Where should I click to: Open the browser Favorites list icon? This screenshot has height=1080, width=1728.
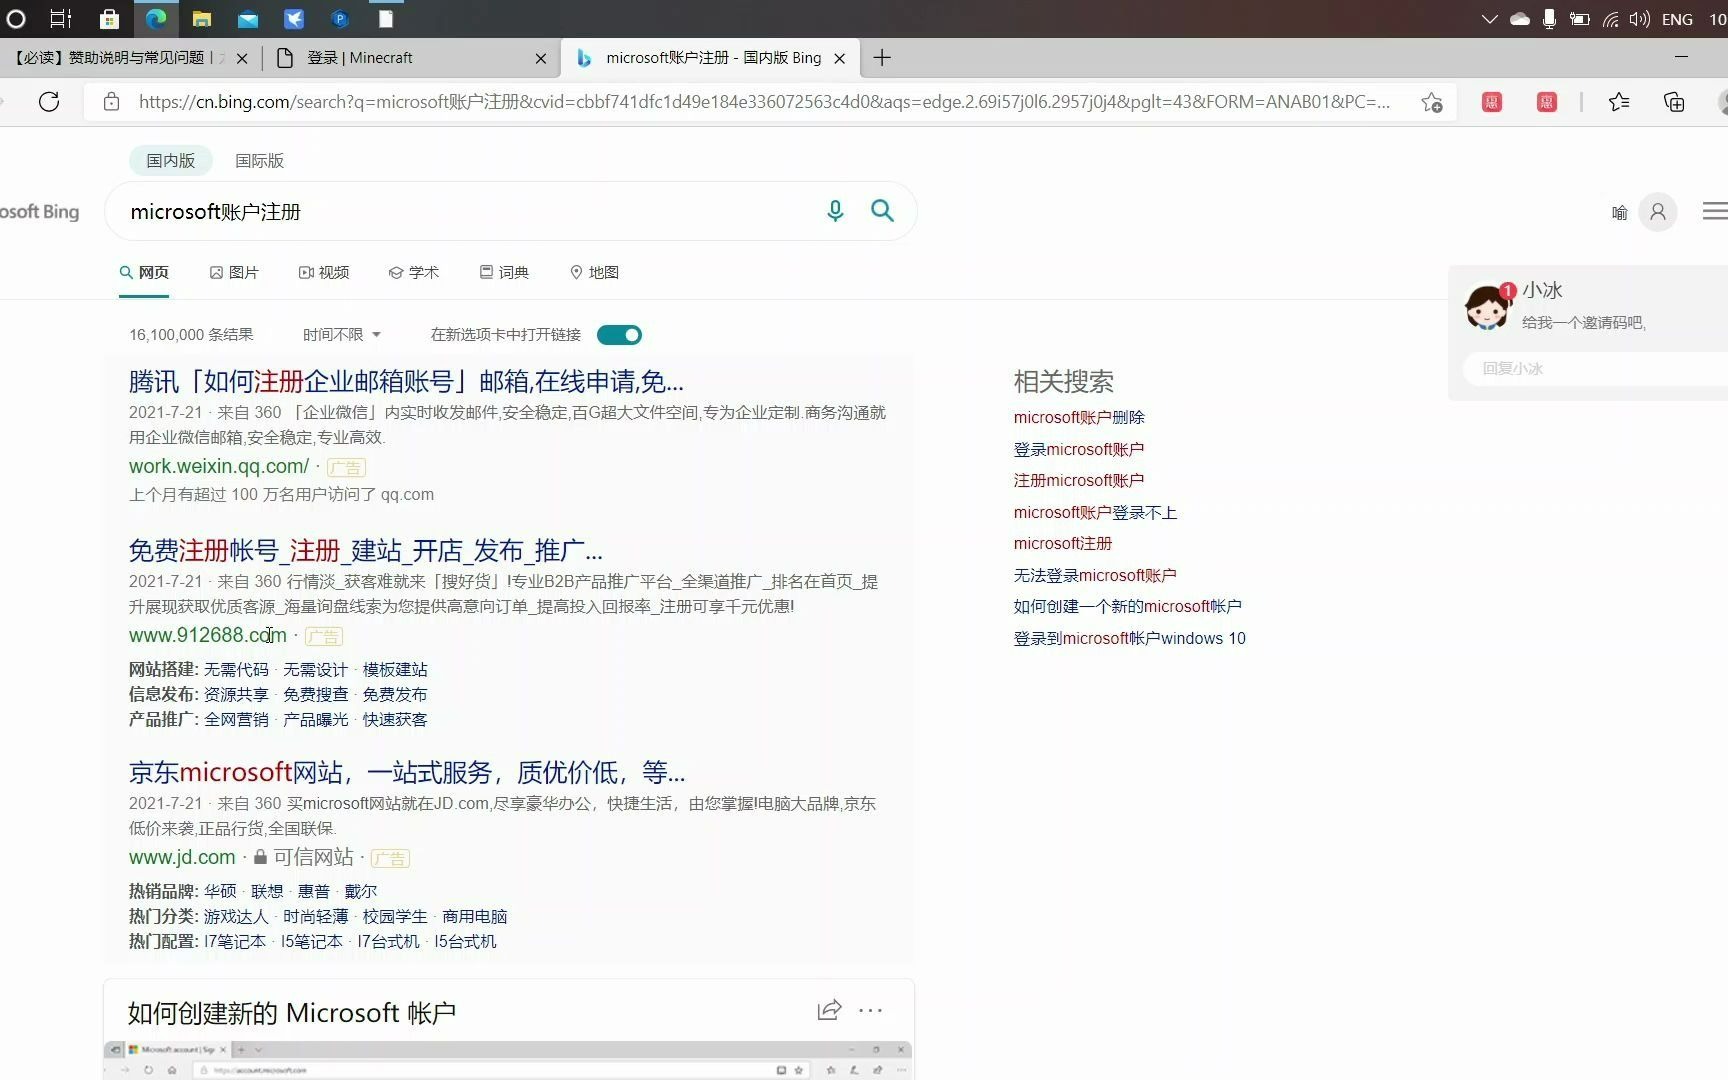coord(1619,102)
